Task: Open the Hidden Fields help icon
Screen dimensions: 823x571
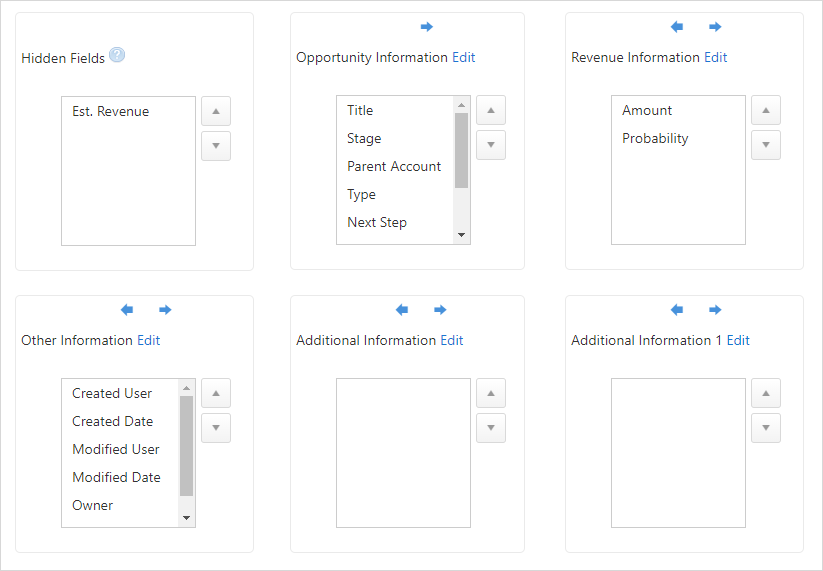Action: (x=117, y=55)
